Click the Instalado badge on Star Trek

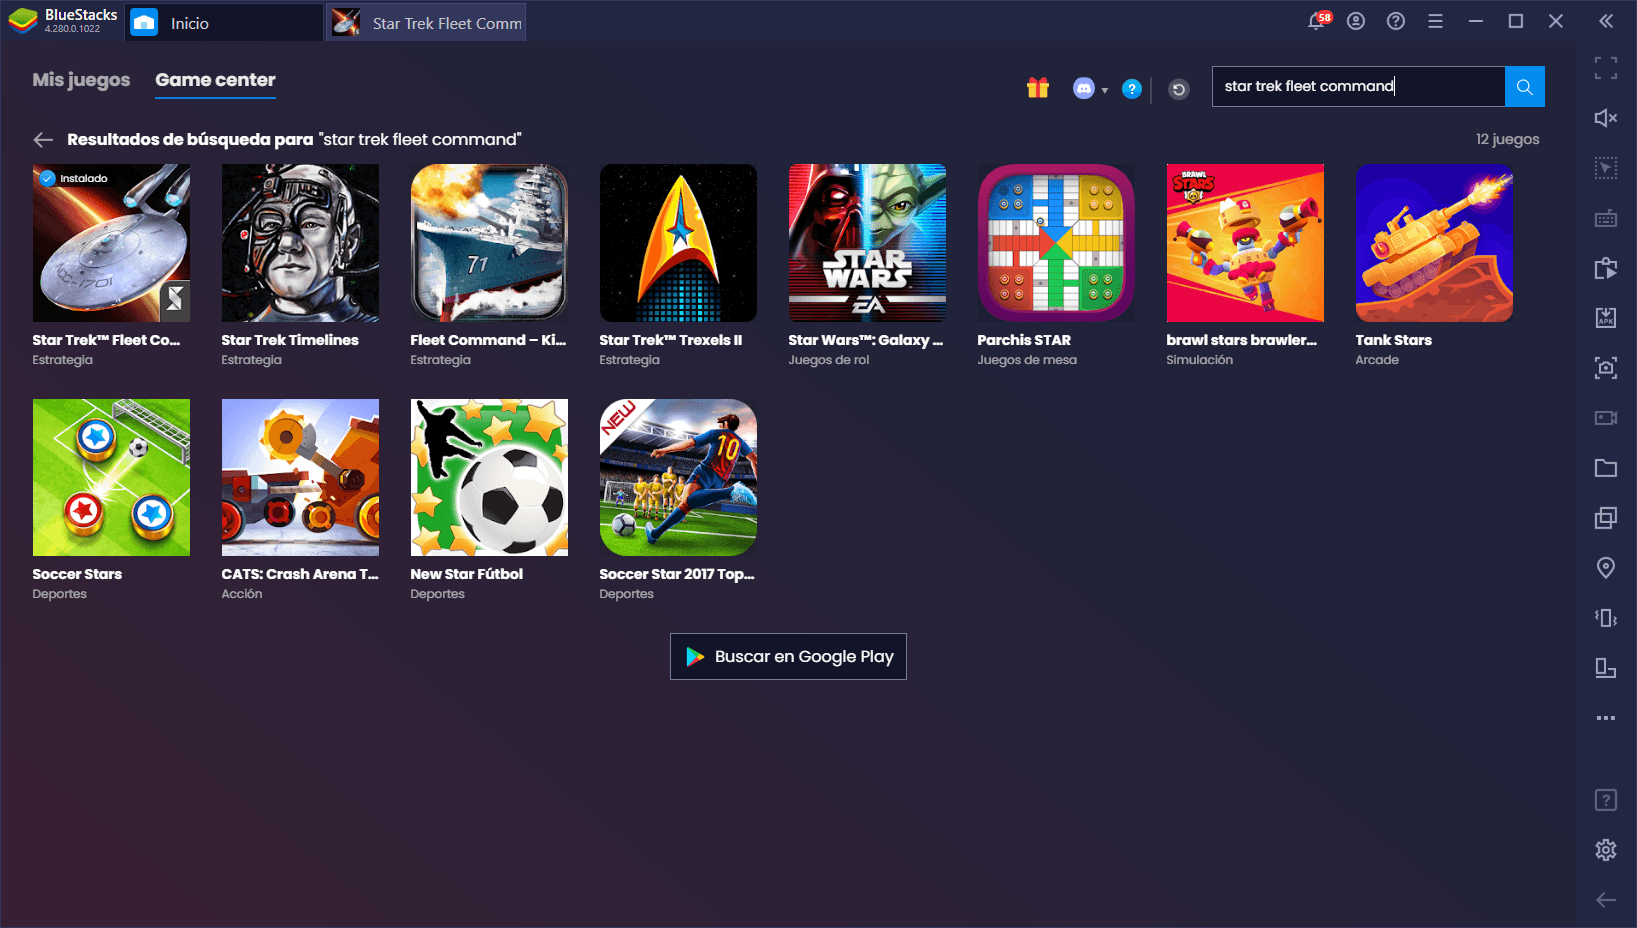pos(74,178)
